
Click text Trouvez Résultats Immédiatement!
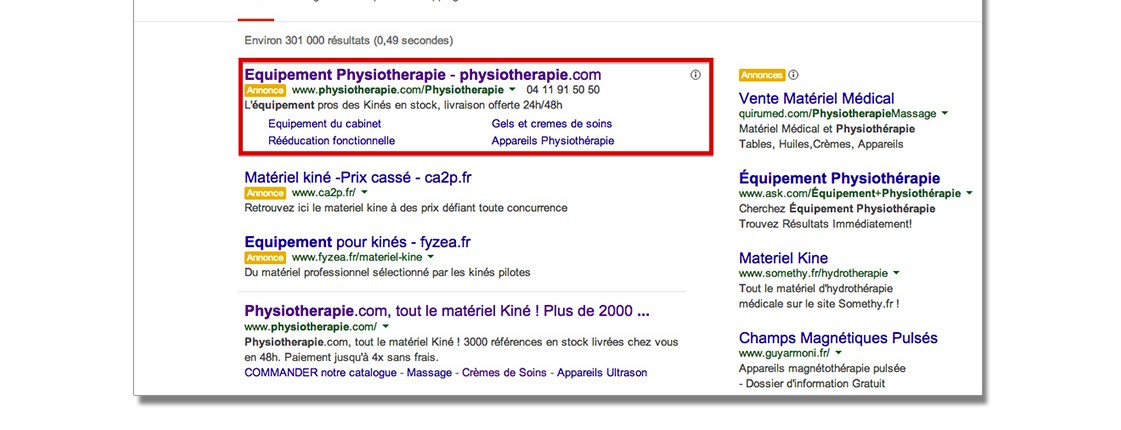click(826, 224)
